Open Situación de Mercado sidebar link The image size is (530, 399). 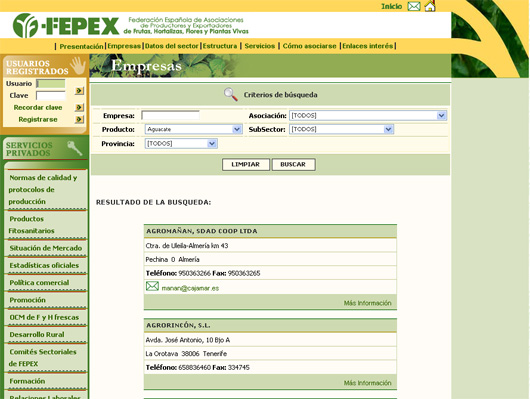pyautogui.click(x=46, y=248)
